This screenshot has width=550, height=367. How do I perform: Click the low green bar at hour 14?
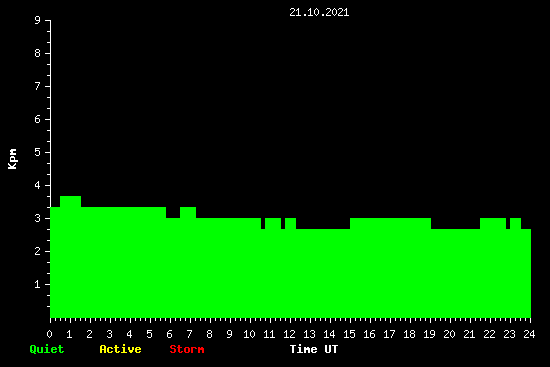[x=323, y=274]
